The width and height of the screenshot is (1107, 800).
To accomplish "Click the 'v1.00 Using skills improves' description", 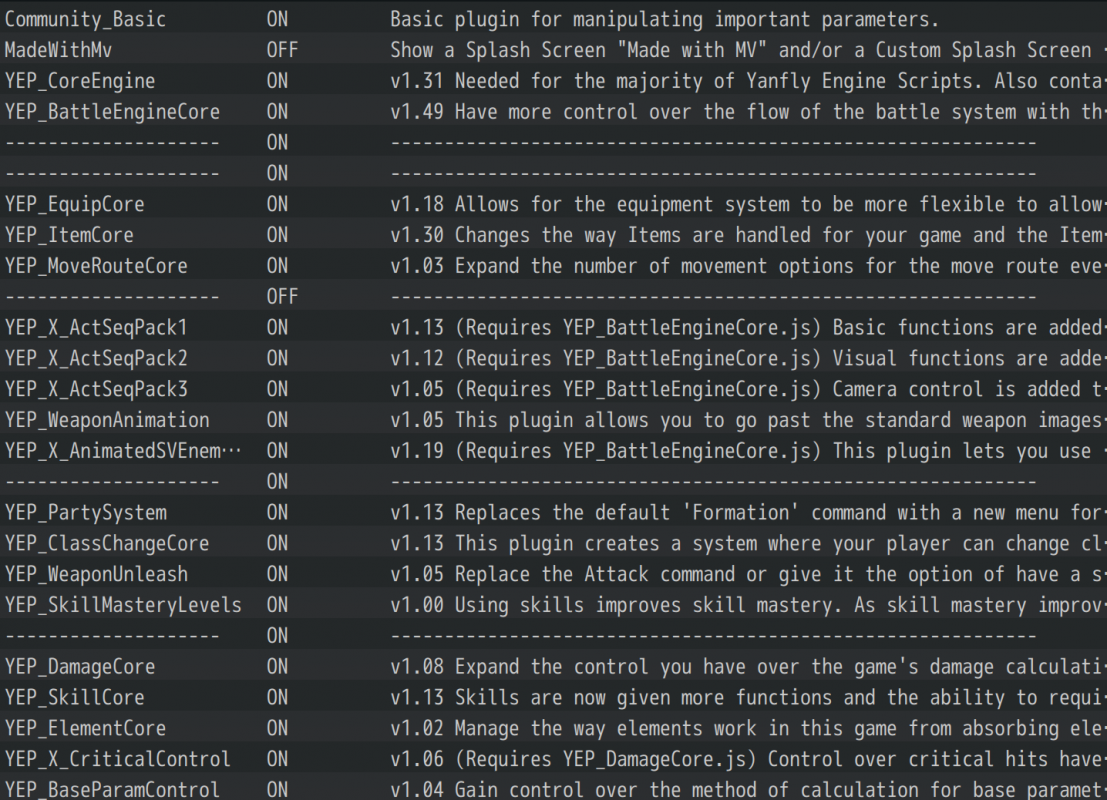I will (x=747, y=605).
